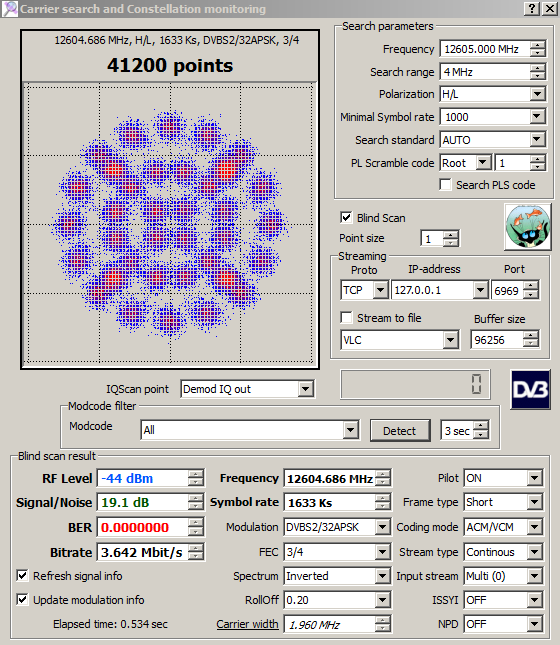Click the IP-address input field
This screenshot has height=645, width=560.
click(432, 290)
